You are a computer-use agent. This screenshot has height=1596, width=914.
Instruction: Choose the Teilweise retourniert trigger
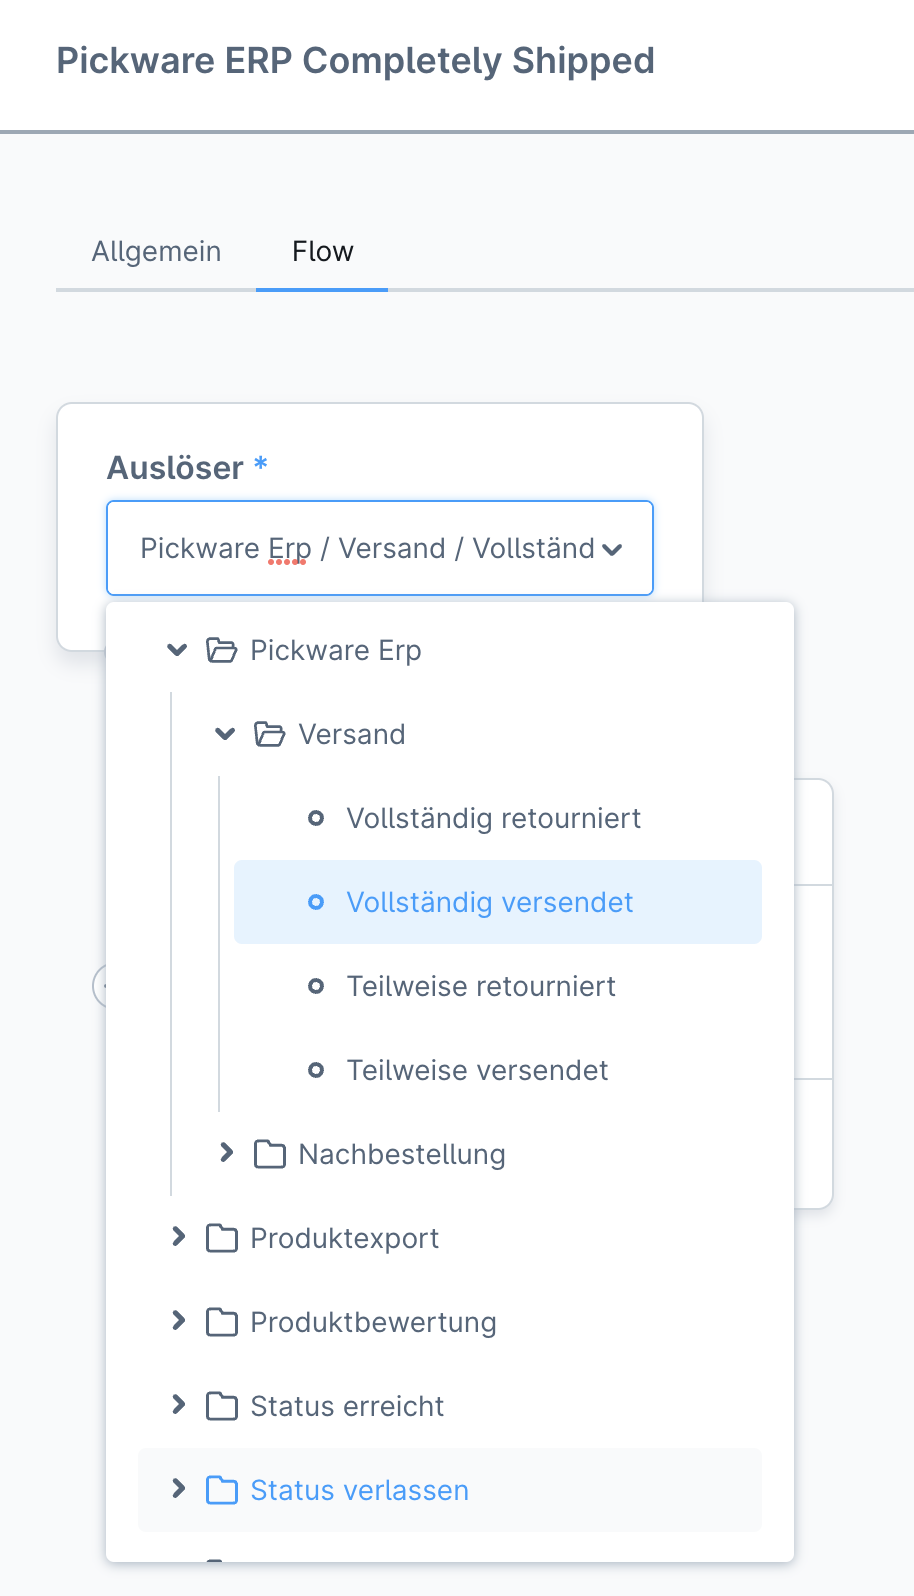481,987
